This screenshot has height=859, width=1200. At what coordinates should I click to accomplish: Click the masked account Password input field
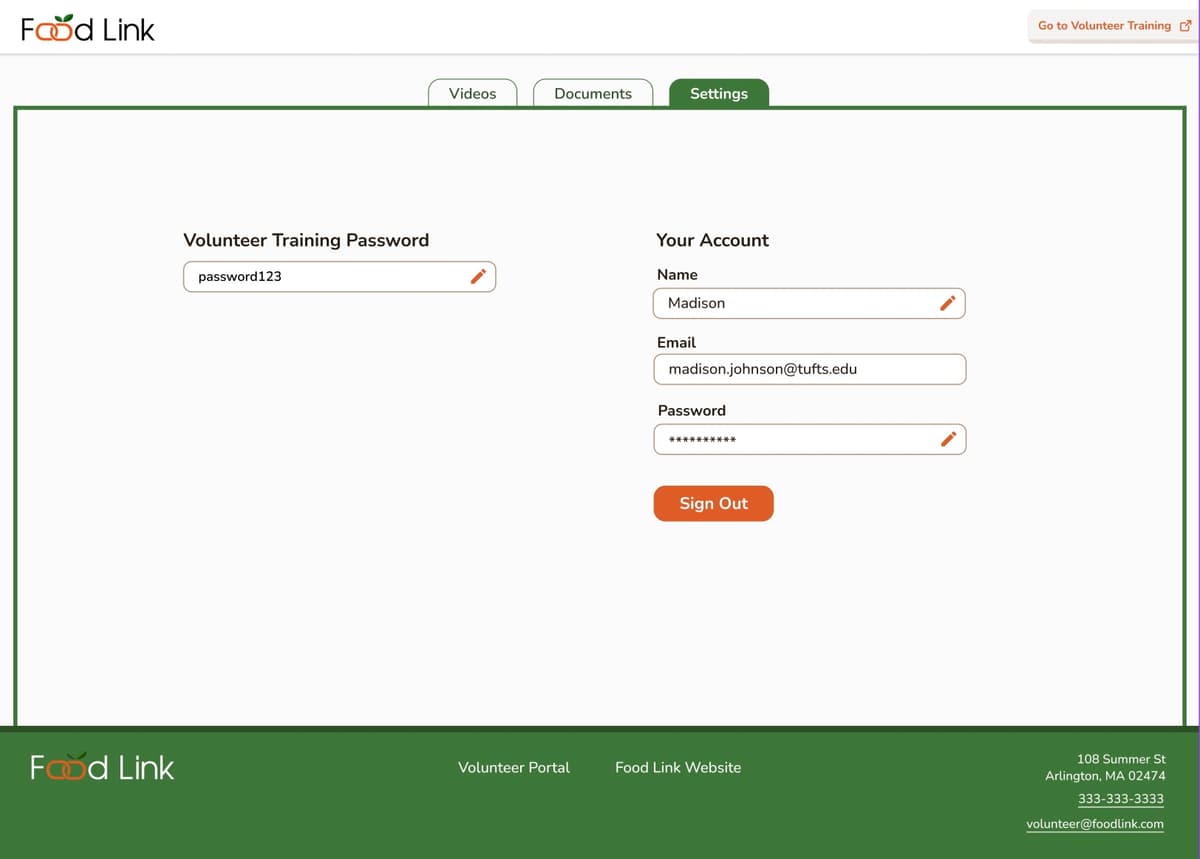(x=790, y=439)
